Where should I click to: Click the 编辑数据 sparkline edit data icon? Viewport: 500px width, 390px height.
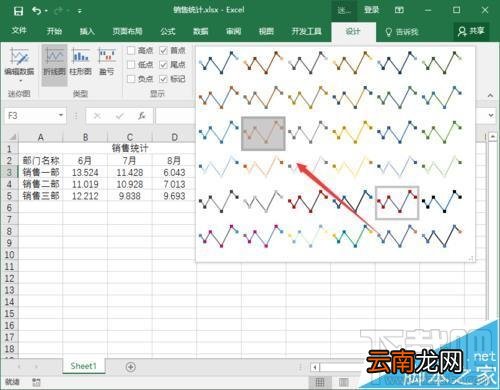[x=19, y=57]
